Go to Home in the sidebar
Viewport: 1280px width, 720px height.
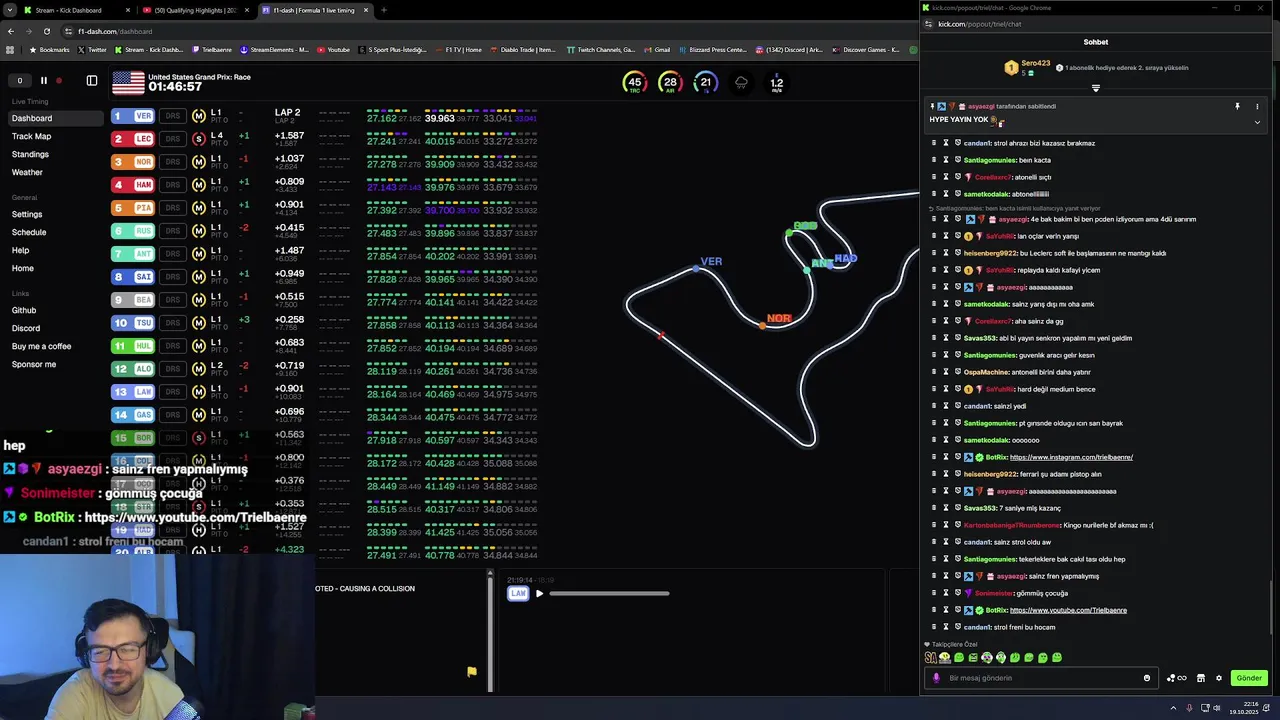[23, 268]
